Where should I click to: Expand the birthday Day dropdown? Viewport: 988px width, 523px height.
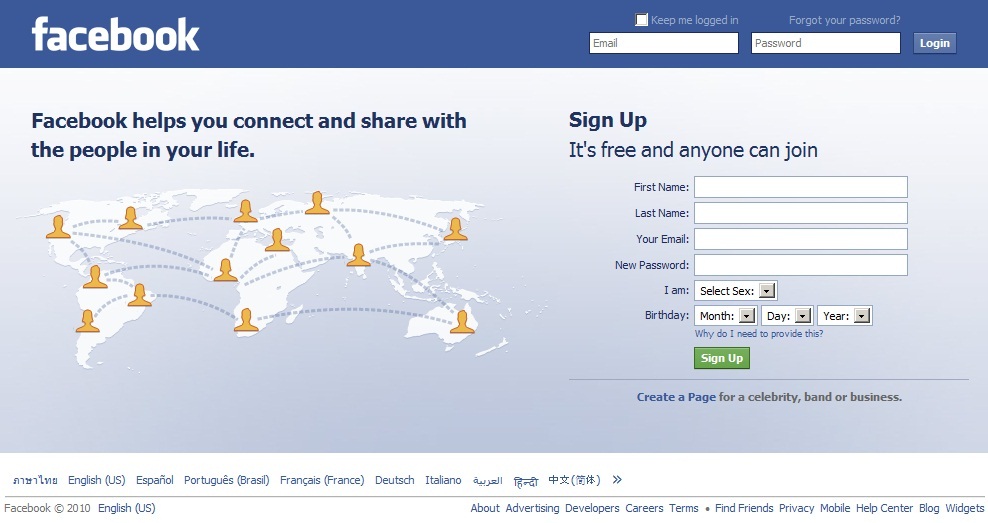[787, 316]
